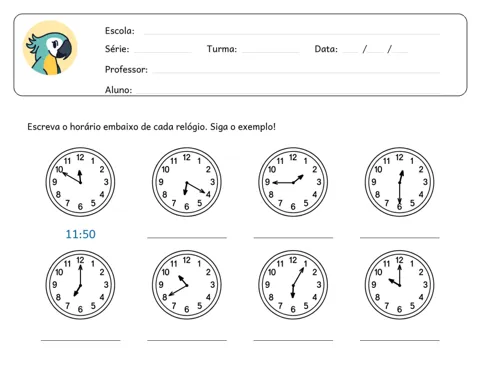Click the 'Professor:' label
The image size is (480, 384).
coord(126,69)
